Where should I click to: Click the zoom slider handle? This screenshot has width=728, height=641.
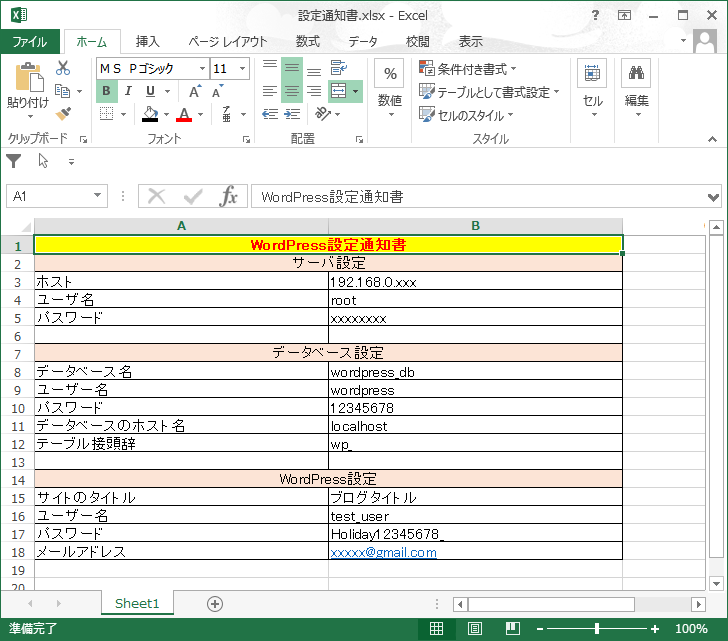597,628
